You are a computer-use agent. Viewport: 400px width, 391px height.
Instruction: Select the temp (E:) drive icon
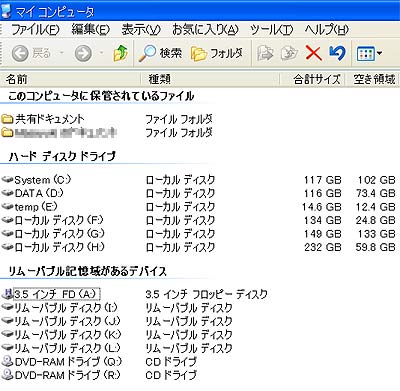7,207
